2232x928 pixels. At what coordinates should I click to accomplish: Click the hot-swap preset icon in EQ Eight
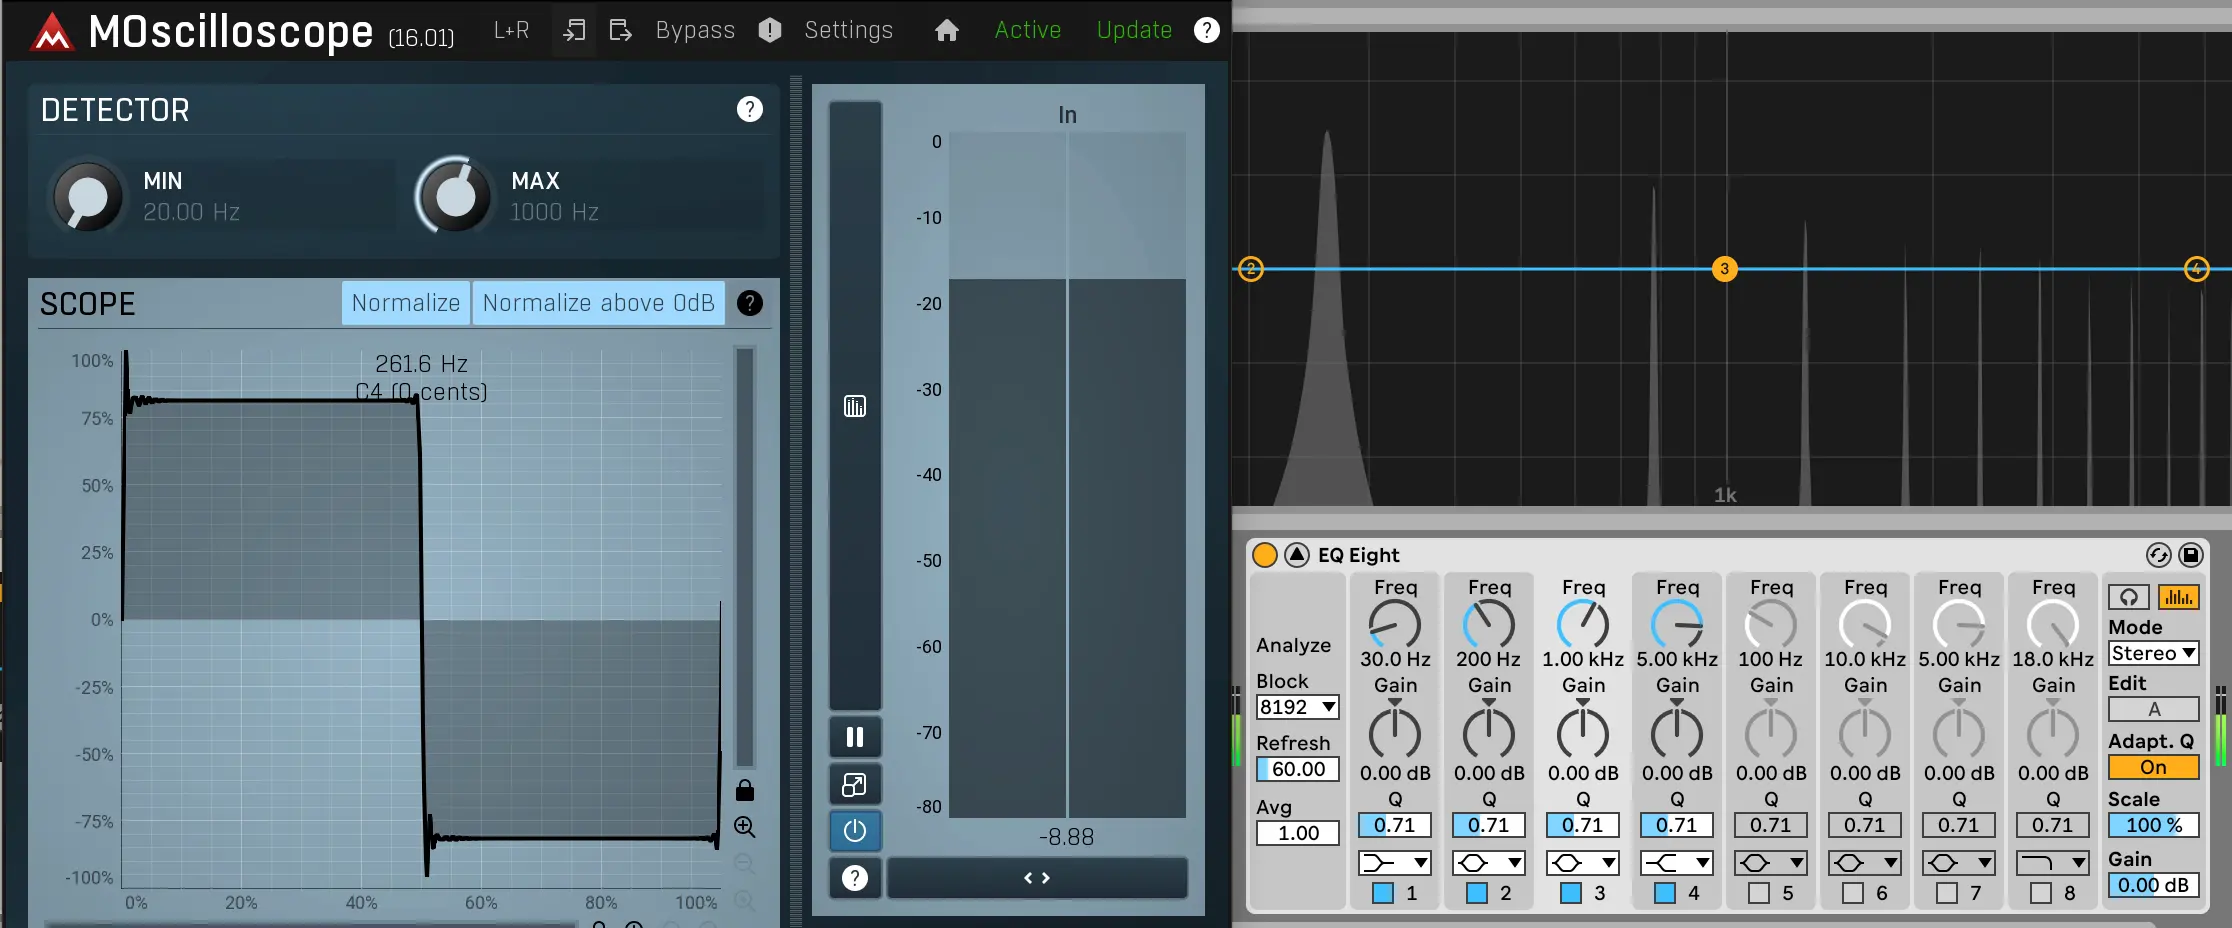2157,555
